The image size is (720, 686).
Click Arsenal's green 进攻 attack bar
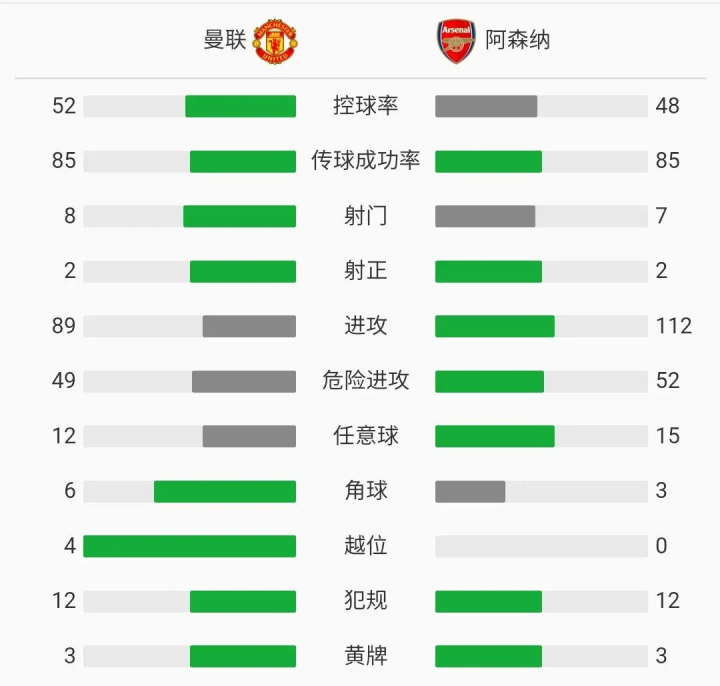495,326
